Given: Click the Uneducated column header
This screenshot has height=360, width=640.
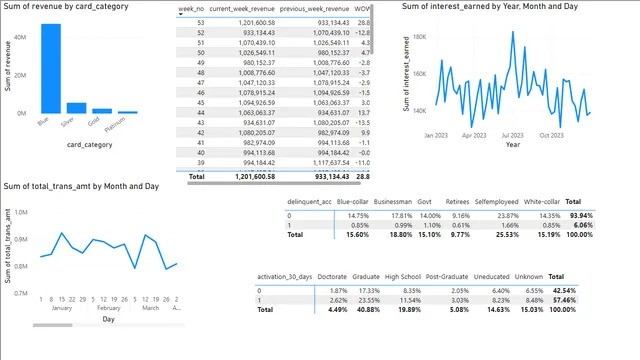Looking at the screenshot, I should [491, 277].
